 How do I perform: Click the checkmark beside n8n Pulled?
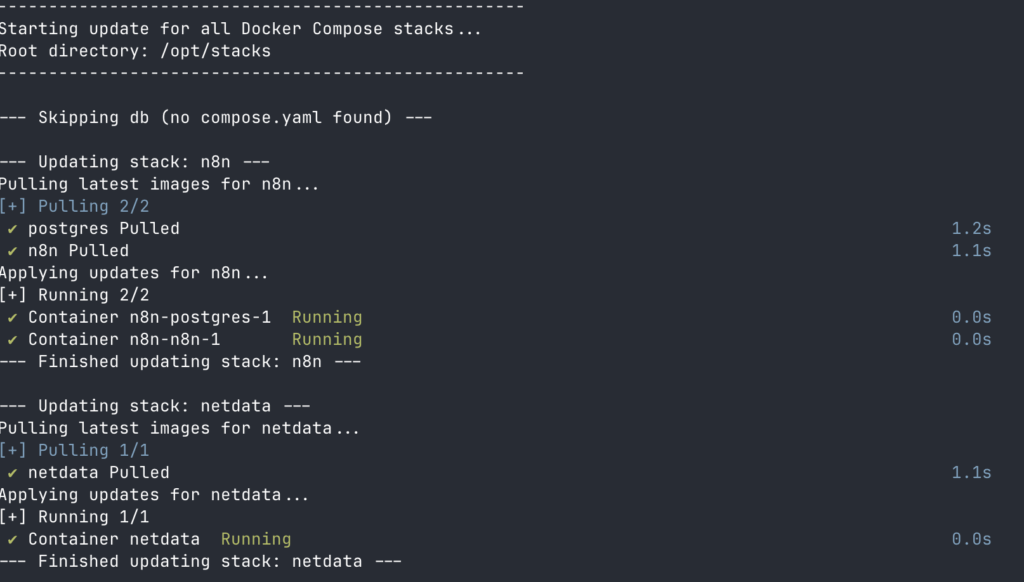(x=12, y=251)
